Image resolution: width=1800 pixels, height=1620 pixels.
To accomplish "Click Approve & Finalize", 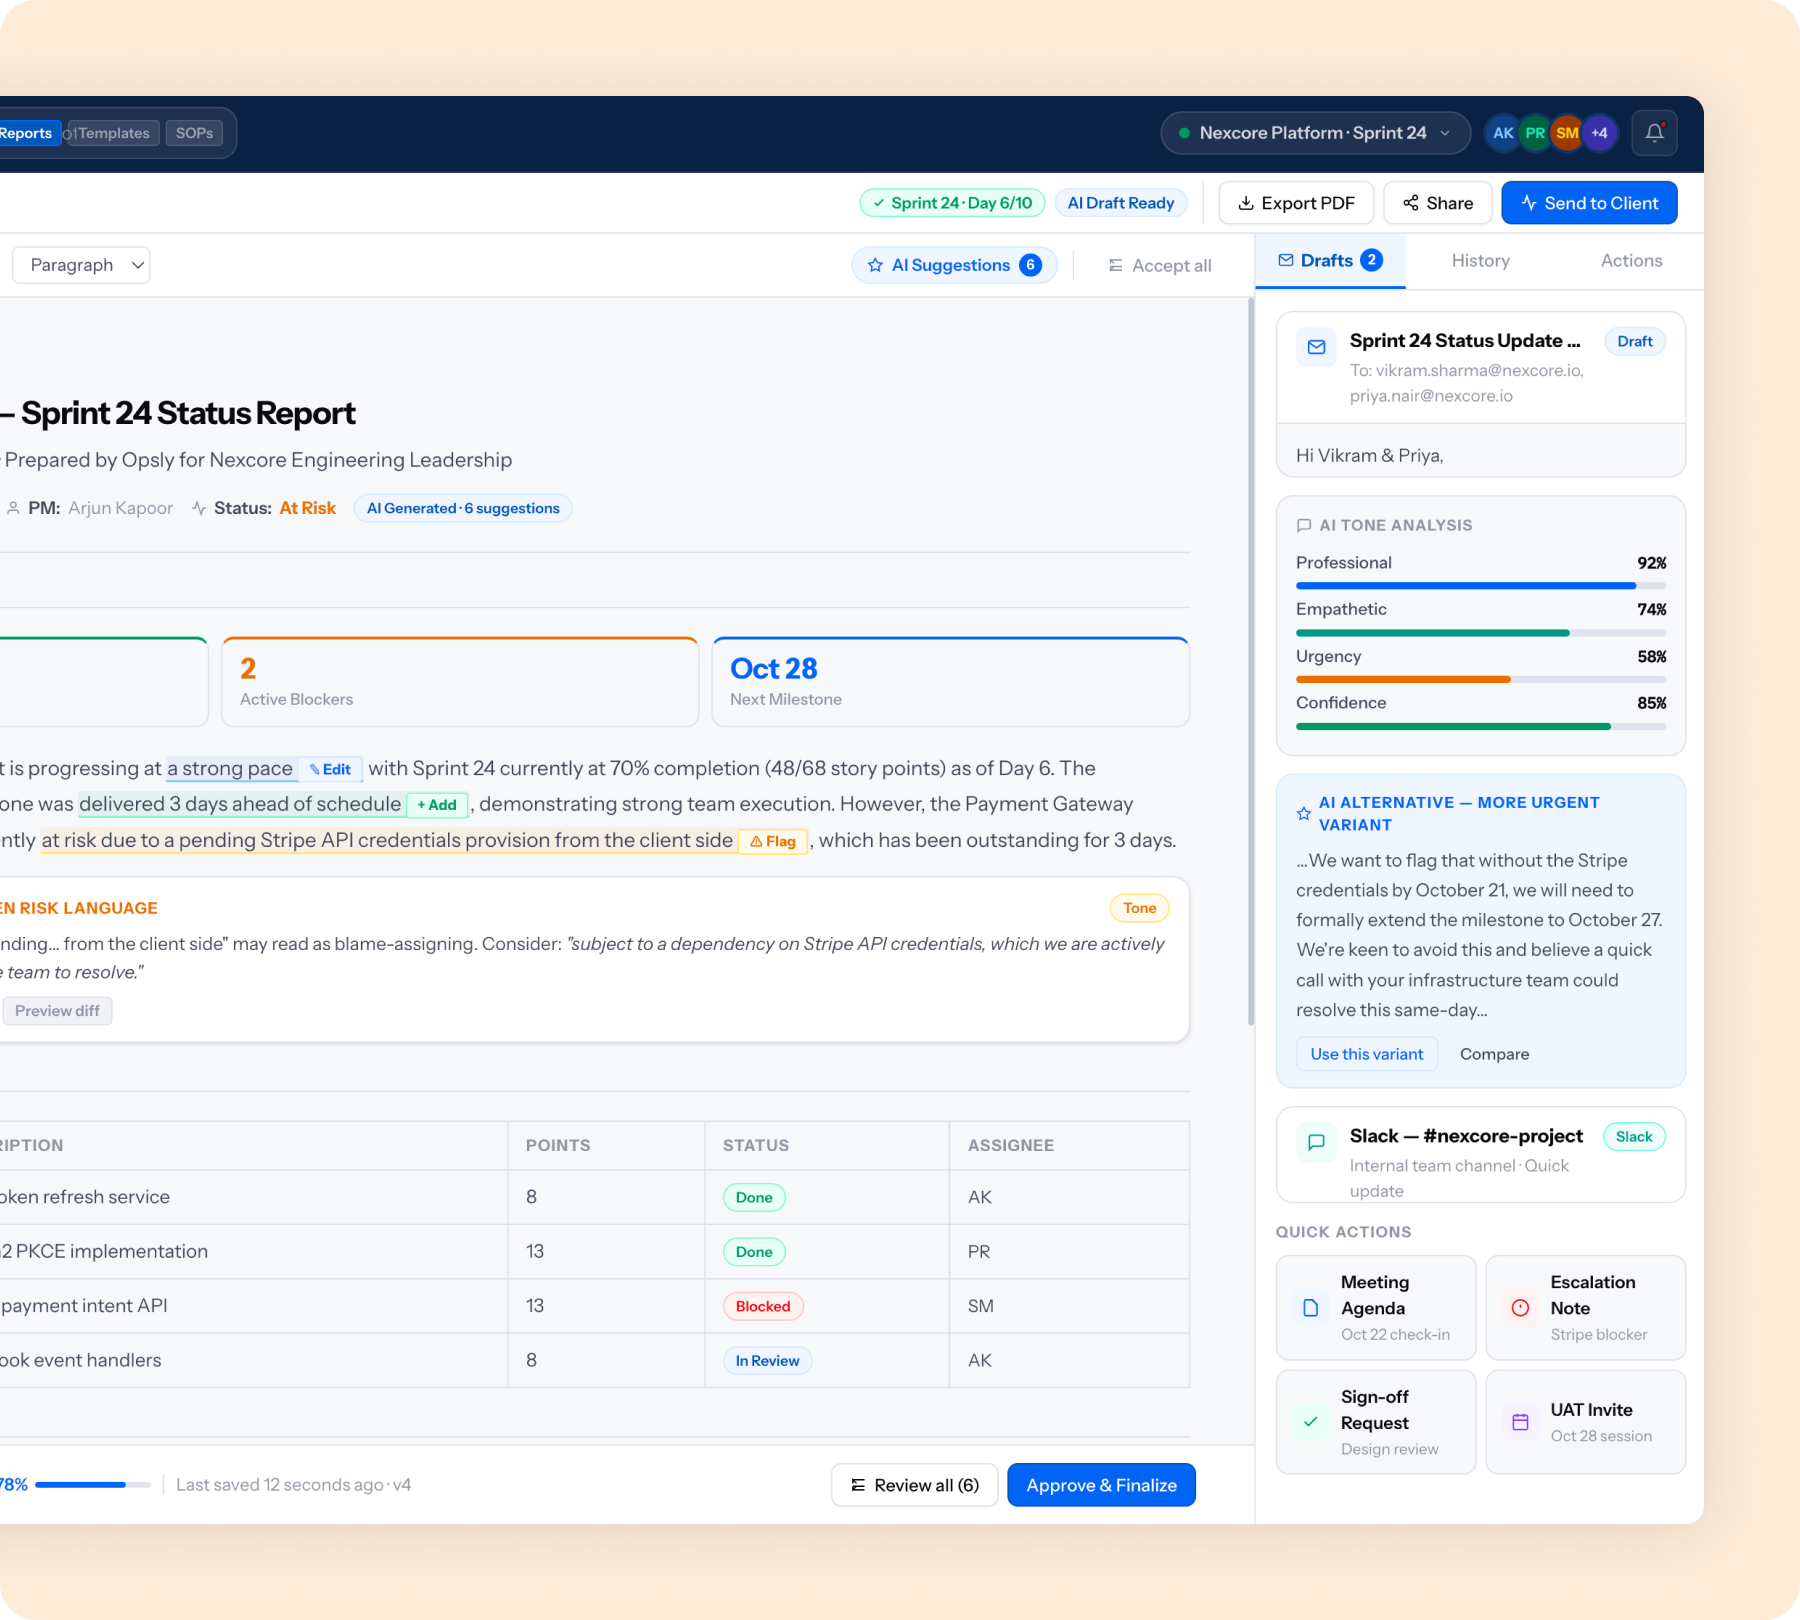I will 1101,1485.
